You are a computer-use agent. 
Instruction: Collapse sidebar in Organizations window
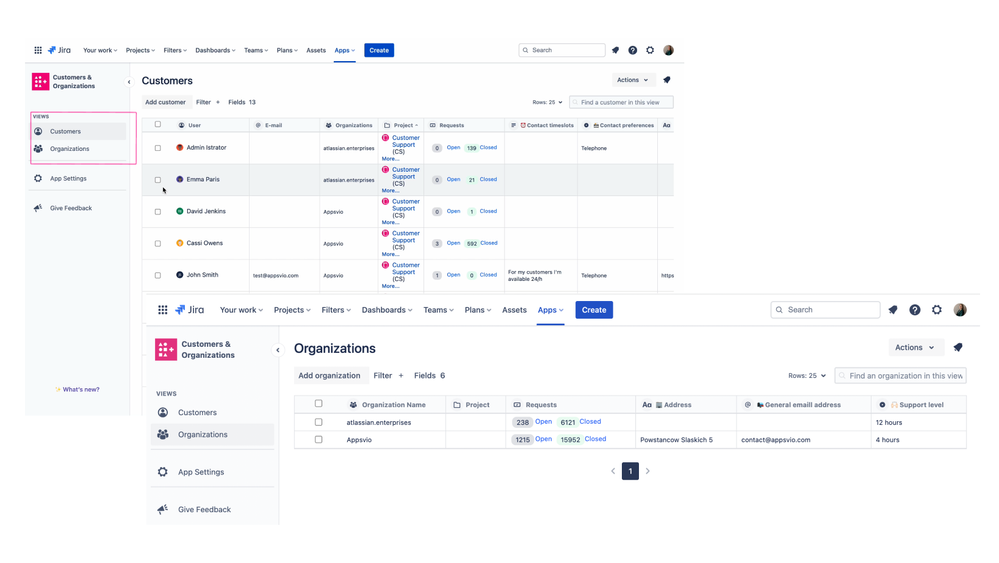pos(278,350)
